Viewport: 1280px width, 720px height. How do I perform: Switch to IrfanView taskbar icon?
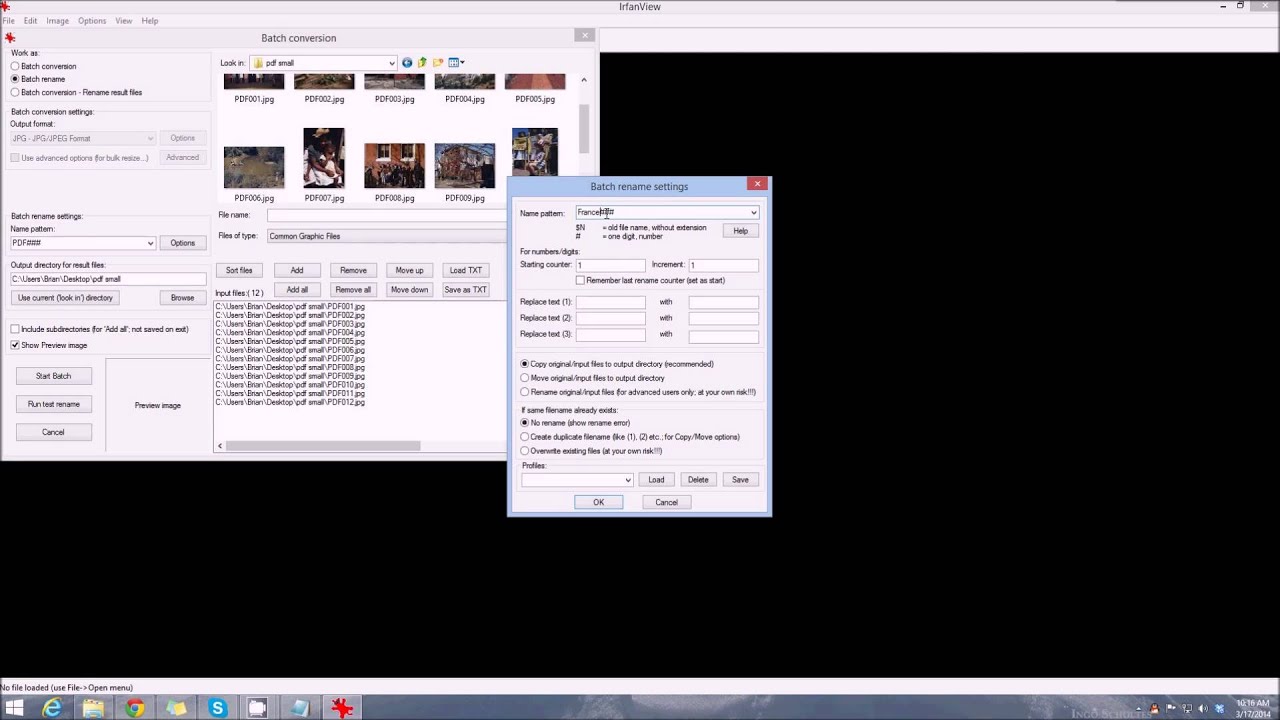pos(342,708)
